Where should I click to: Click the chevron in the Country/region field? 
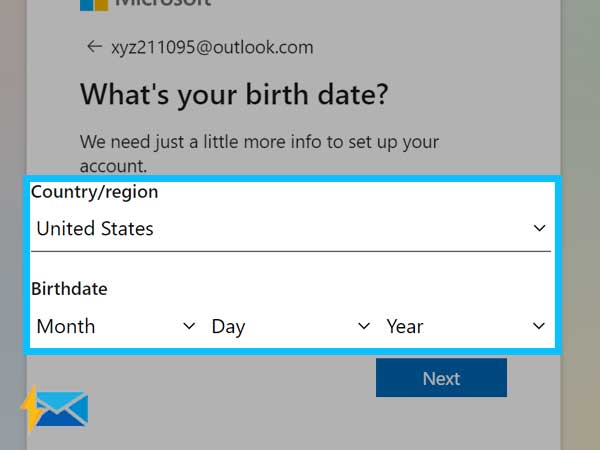(x=540, y=228)
